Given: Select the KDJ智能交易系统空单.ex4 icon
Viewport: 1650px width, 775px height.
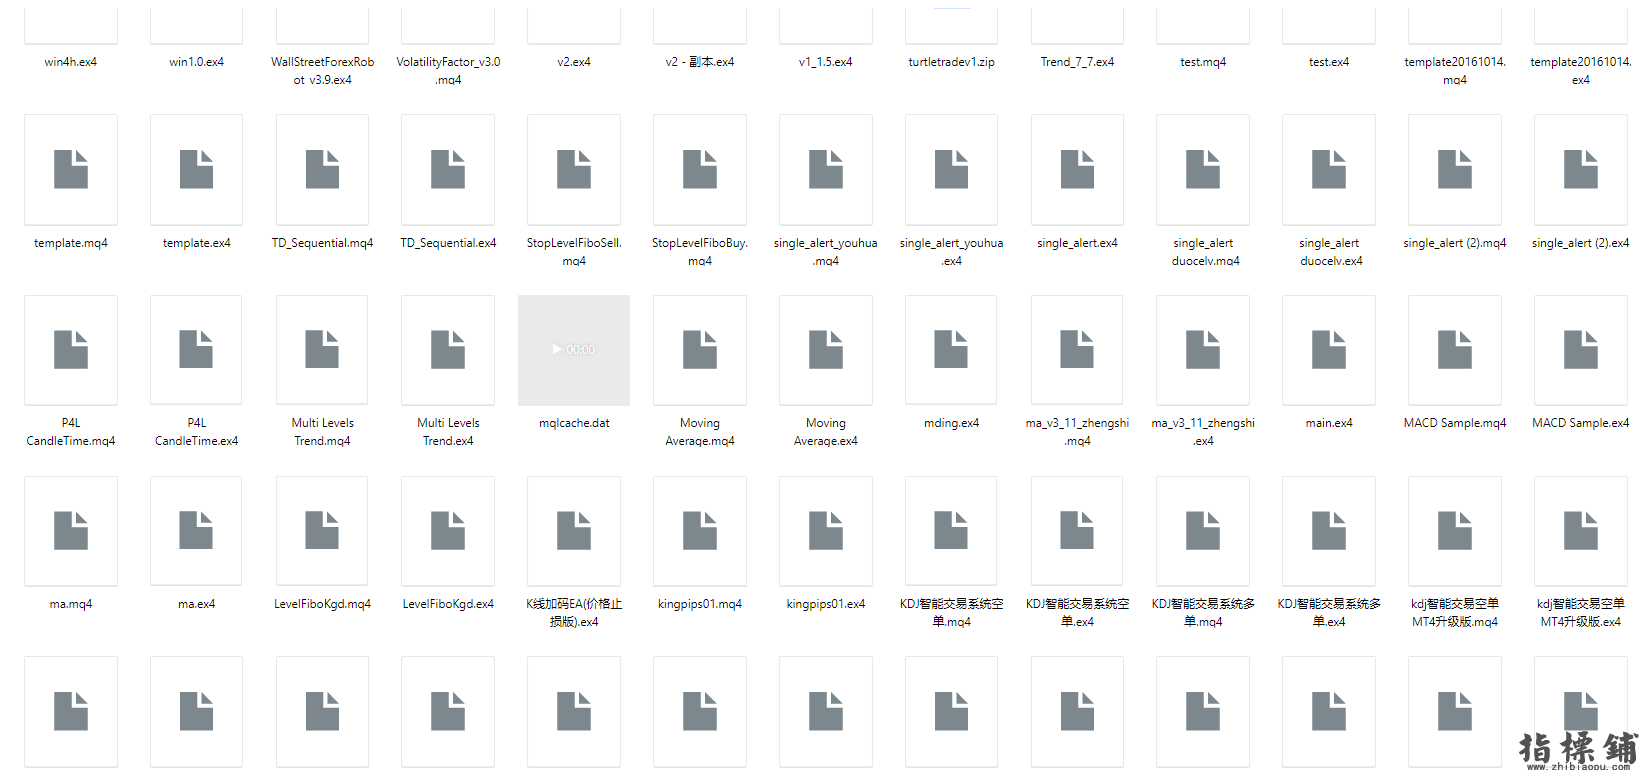Looking at the screenshot, I should [1077, 531].
